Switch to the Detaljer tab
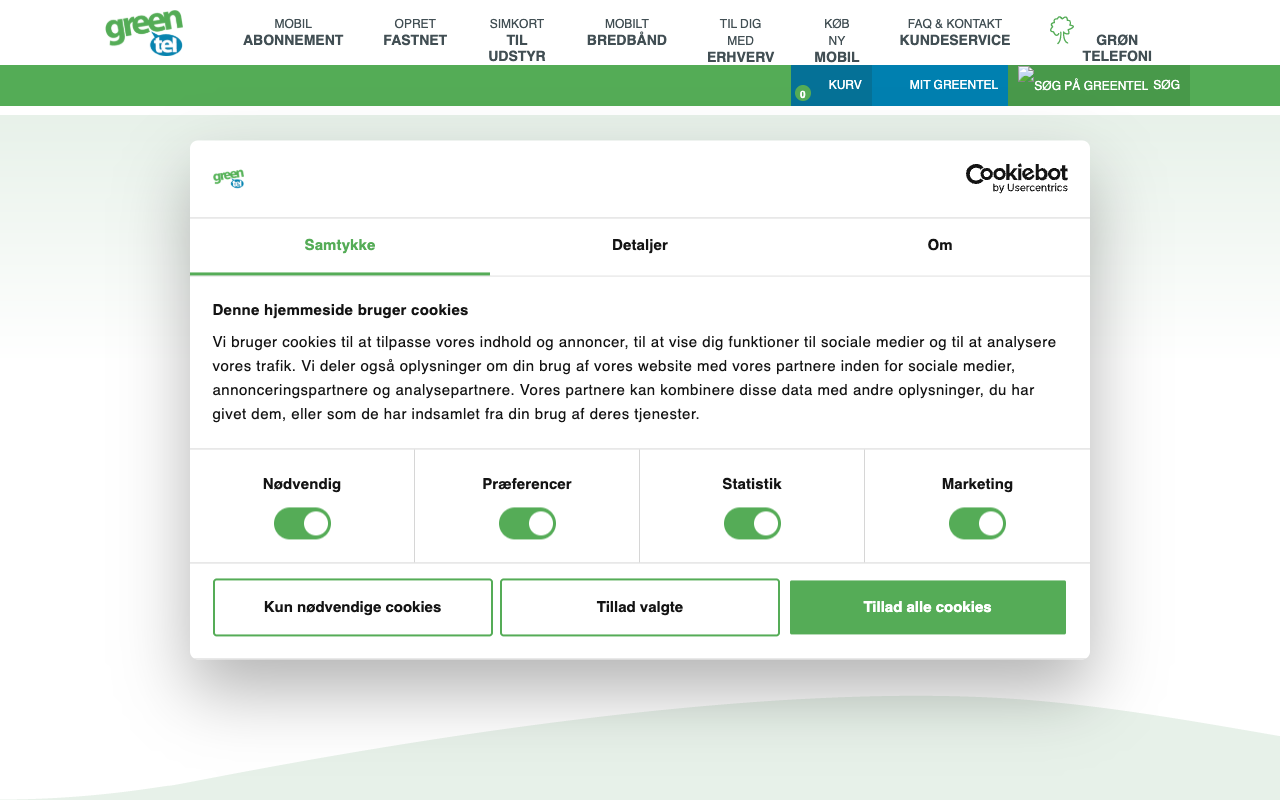The width and height of the screenshot is (1280, 800). click(640, 245)
